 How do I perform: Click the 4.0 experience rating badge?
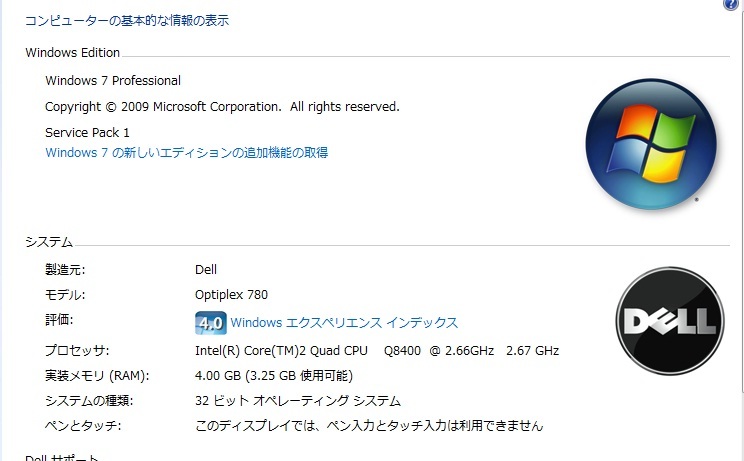[x=210, y=323]
